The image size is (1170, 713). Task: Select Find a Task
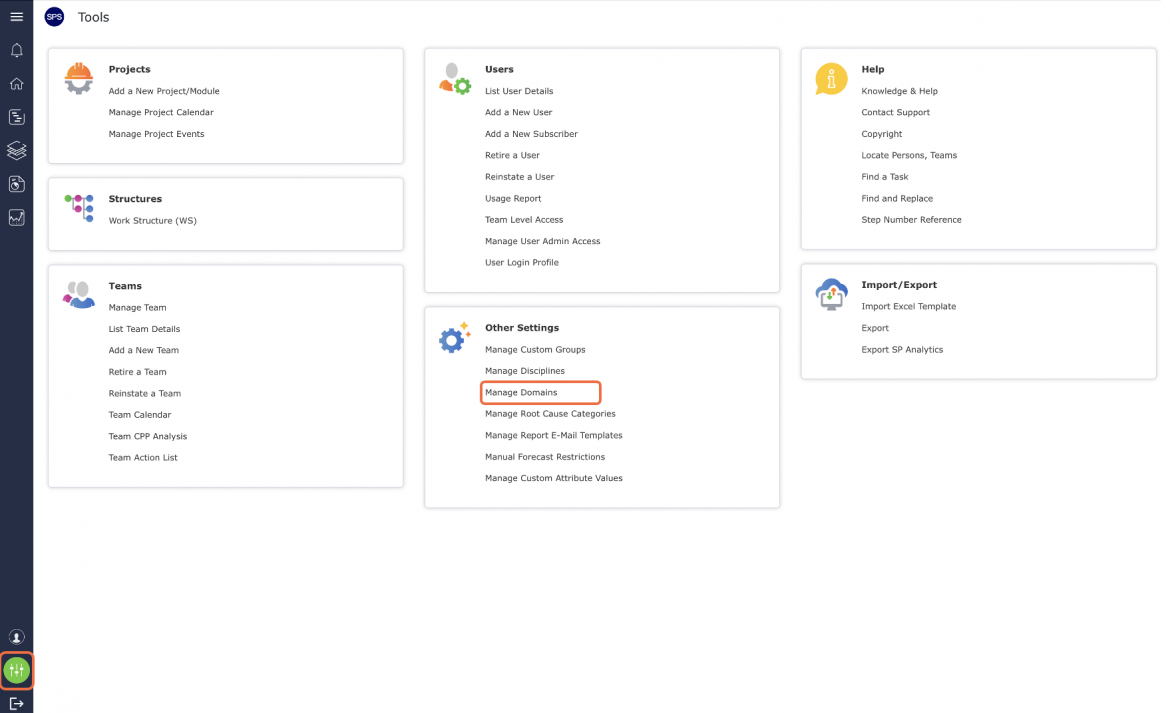pos(885,177)
